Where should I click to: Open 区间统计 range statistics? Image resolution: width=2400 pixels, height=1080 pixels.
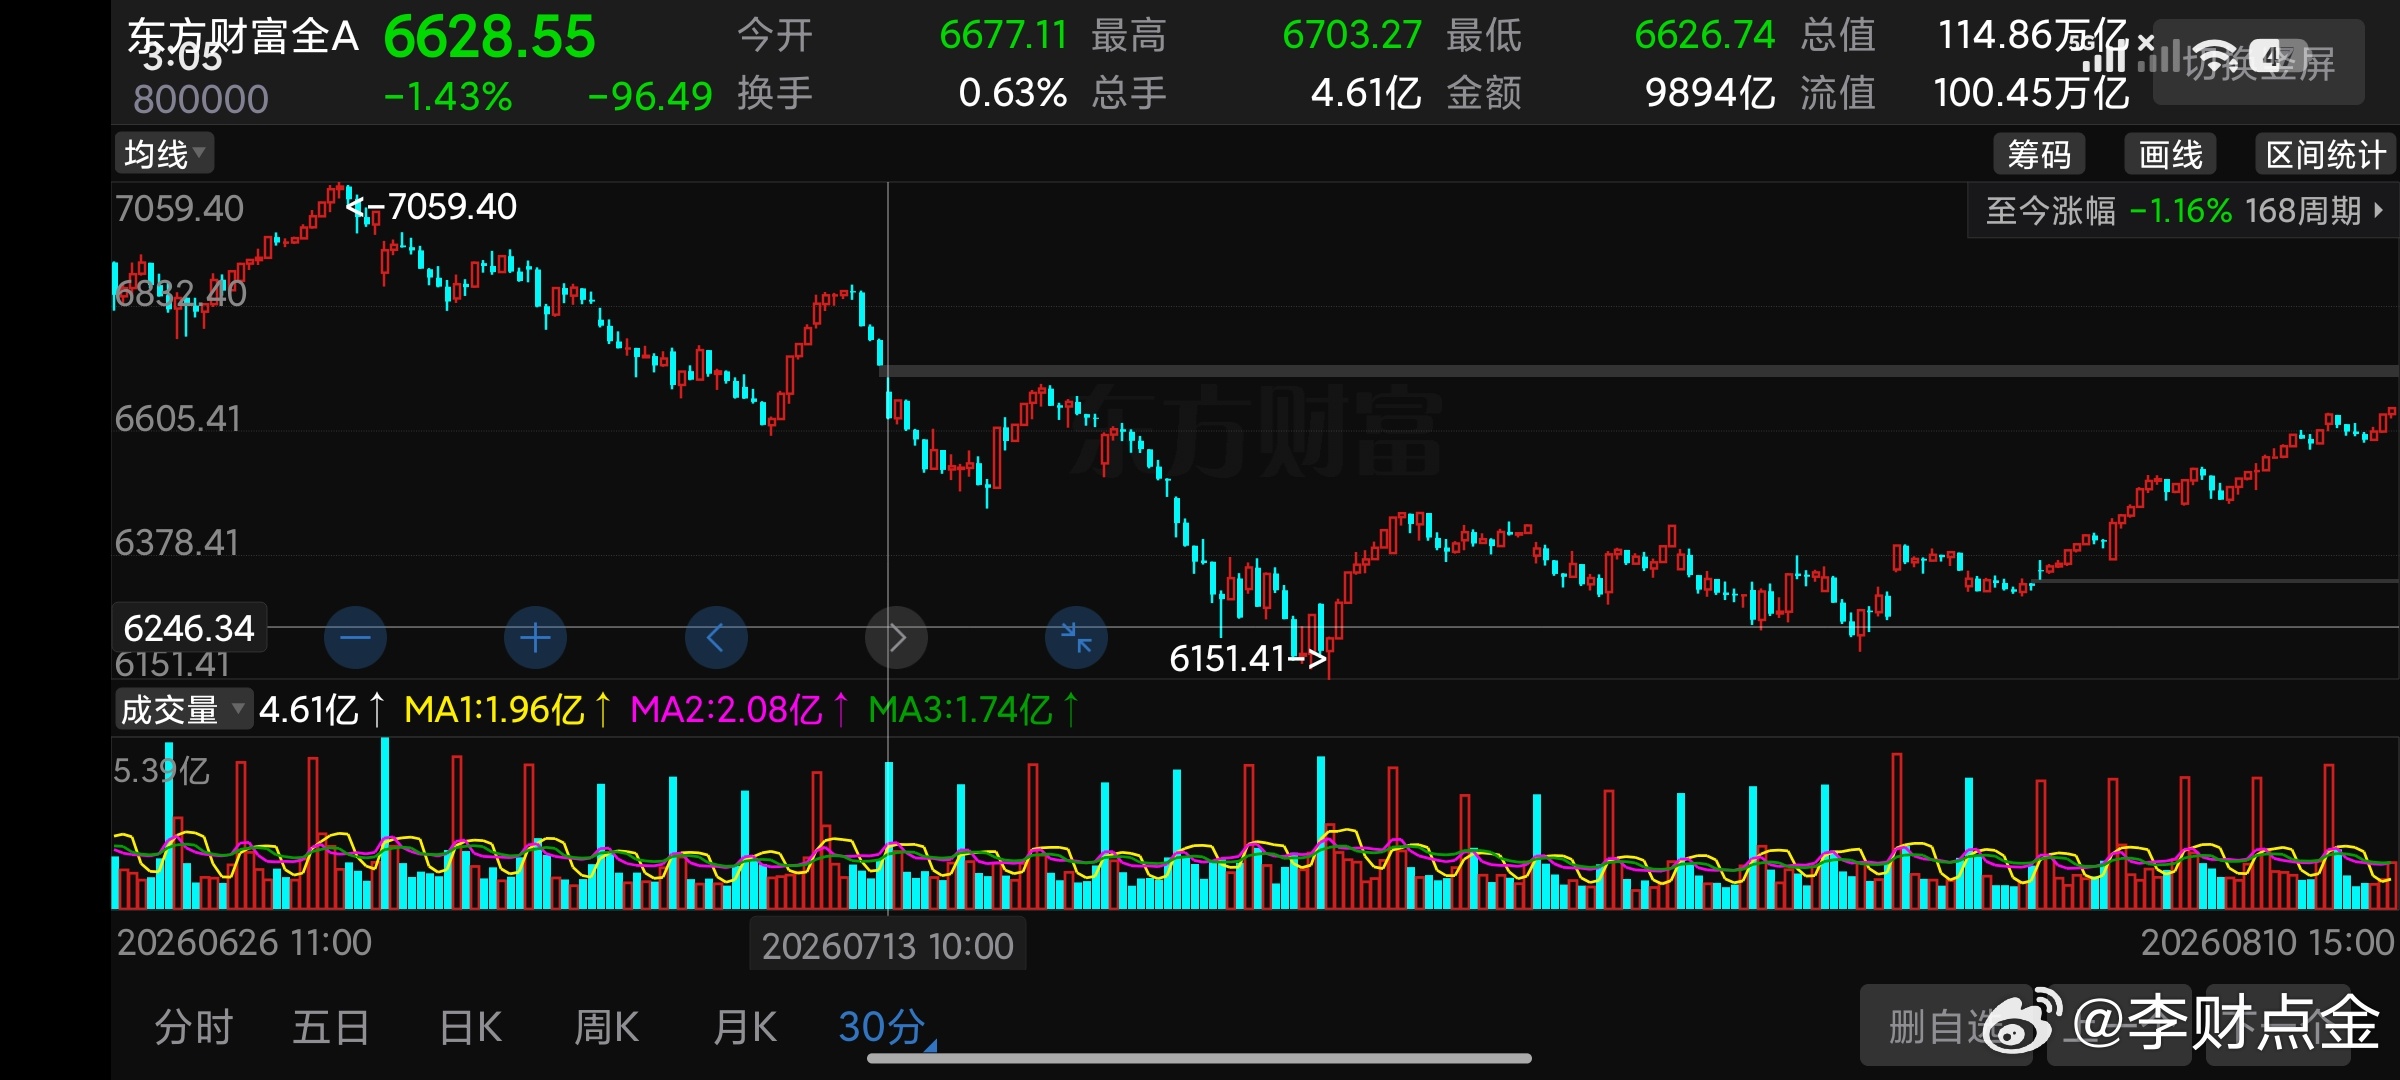point(2325,154)
